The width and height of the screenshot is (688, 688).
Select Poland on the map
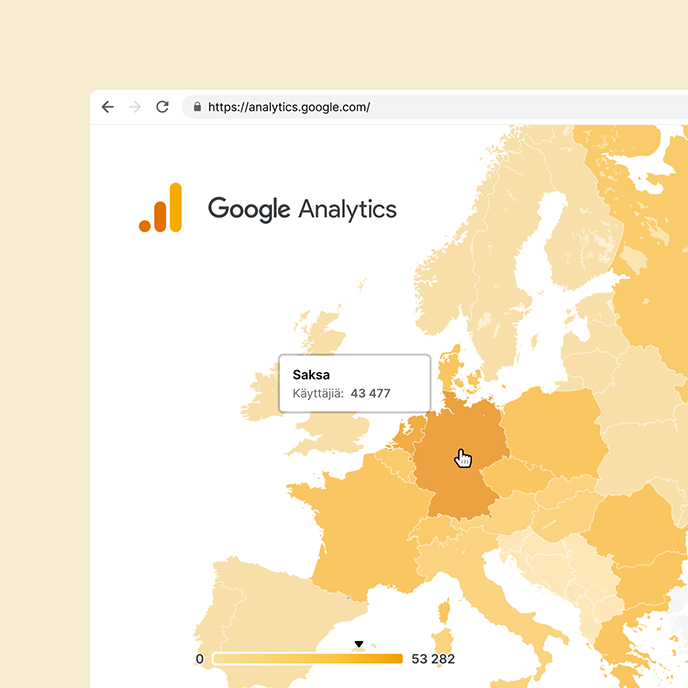[555, 434]
